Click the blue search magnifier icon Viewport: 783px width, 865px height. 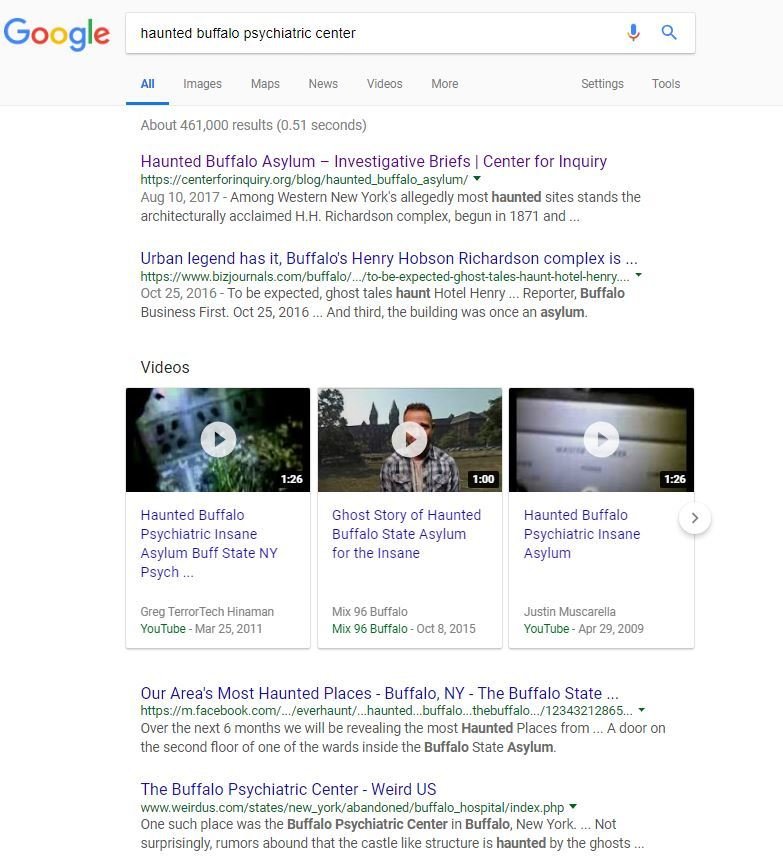pyautogui.click(x=669, y=33)
